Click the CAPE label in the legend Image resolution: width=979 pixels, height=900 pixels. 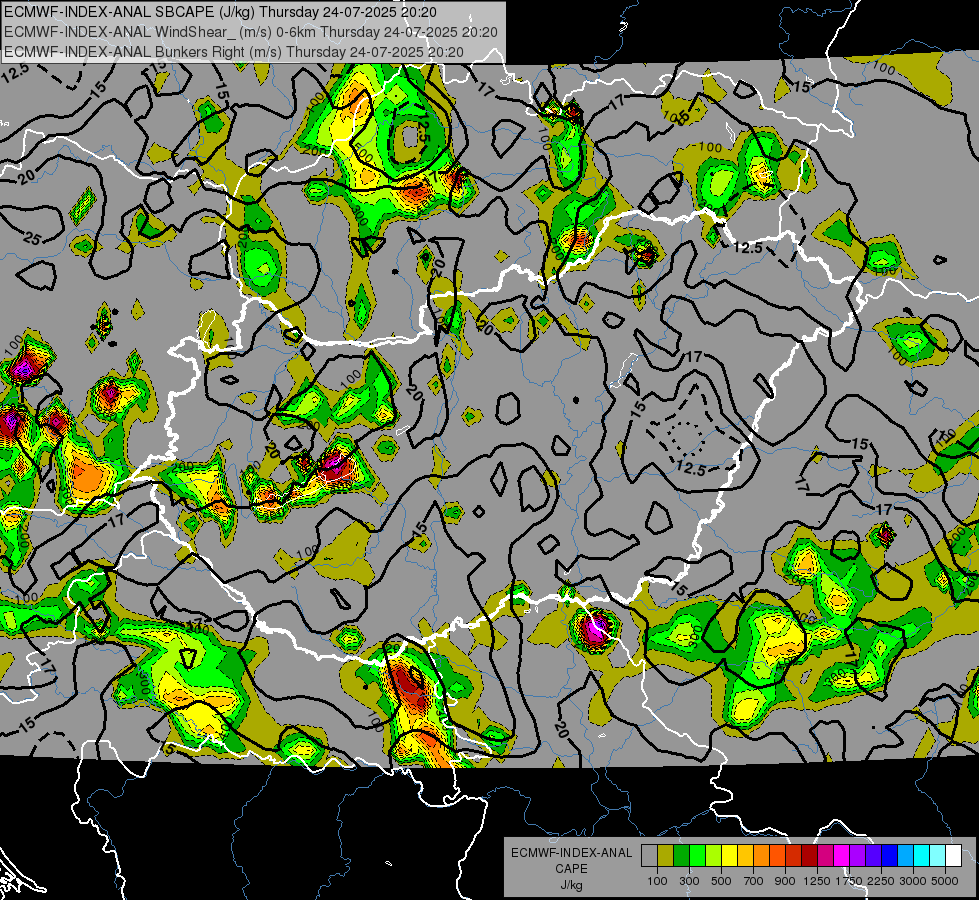tap(571, 869)
